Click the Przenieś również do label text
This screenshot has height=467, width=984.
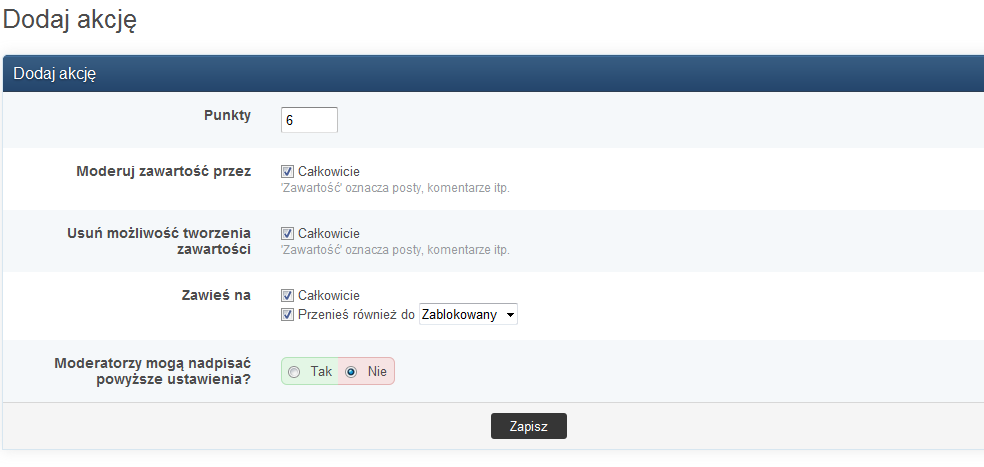(356, 315)
